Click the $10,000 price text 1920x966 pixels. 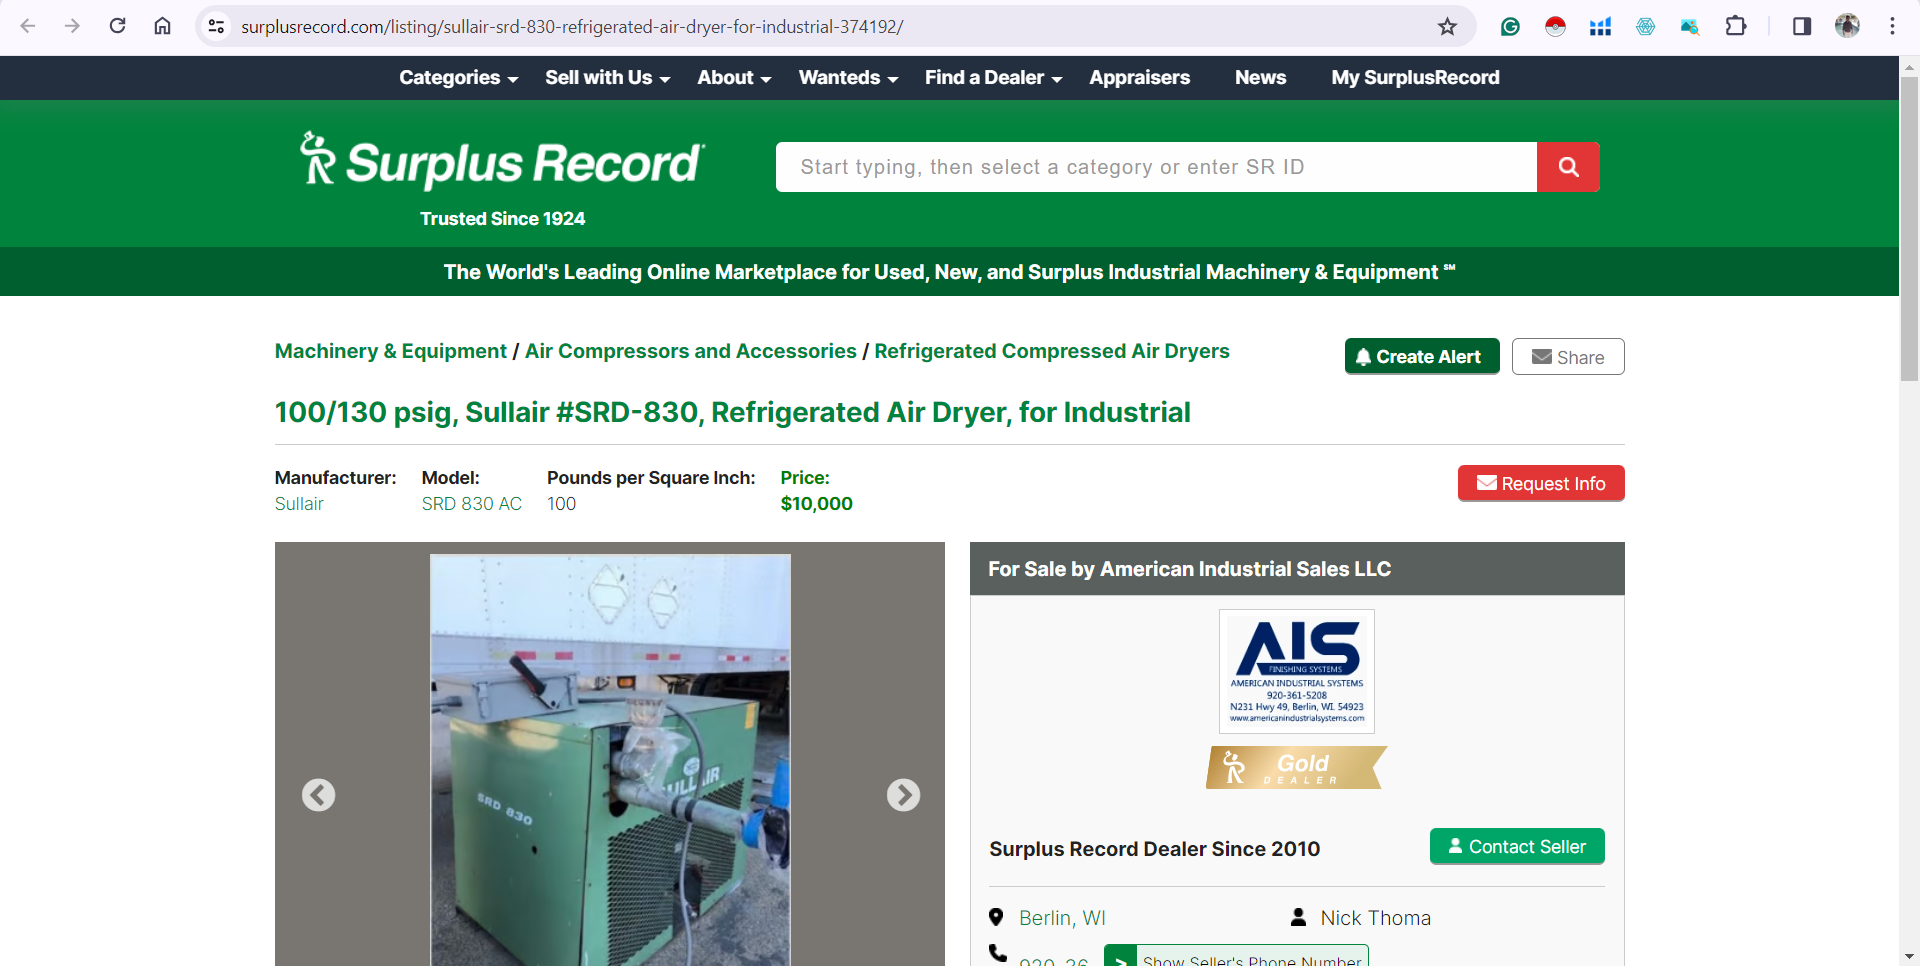pyautogui.click(x=817, y=504)
